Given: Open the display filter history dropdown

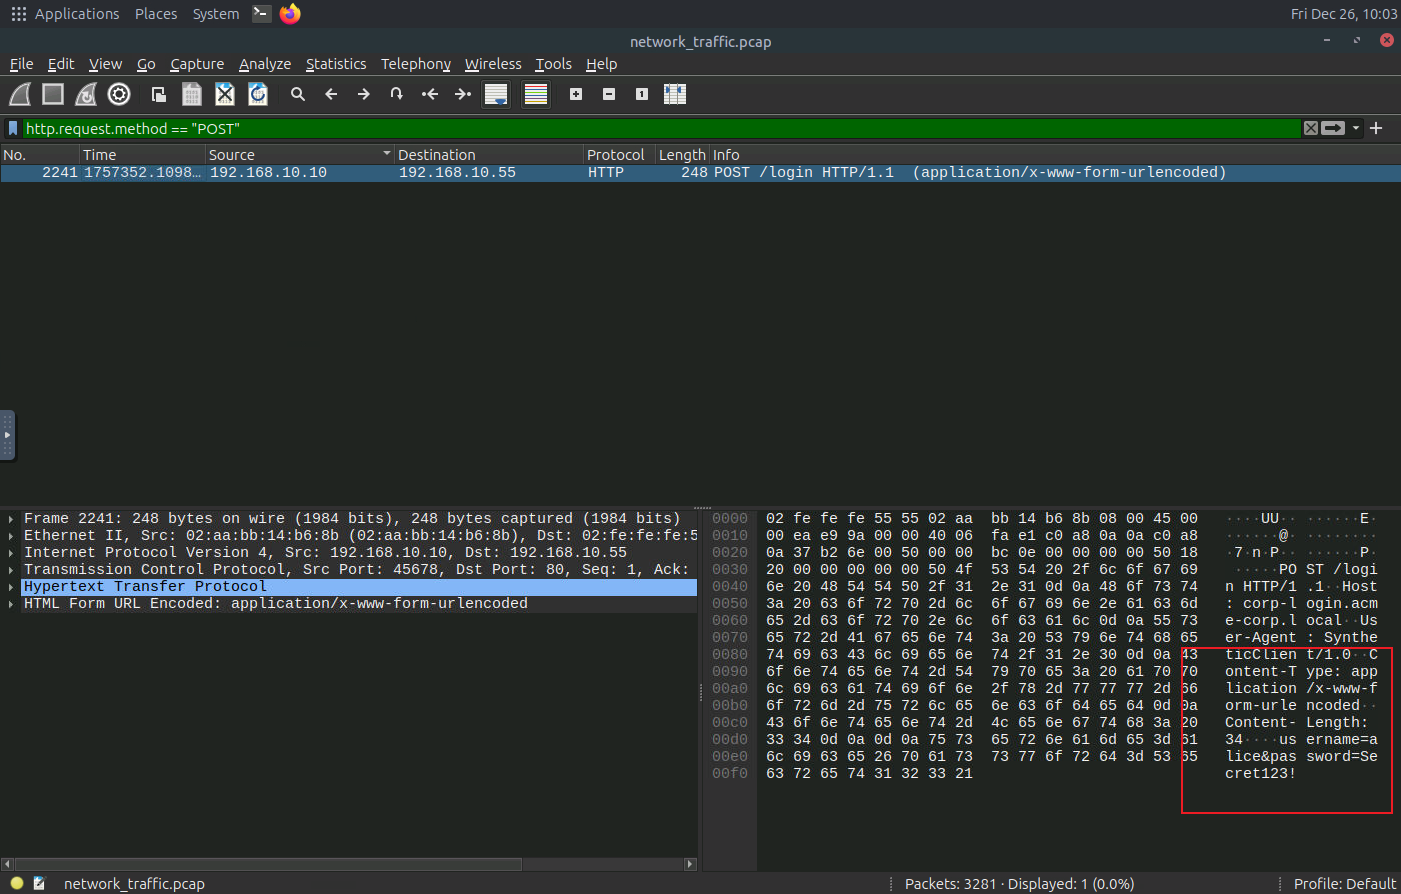Looking at the screenshot, I should point(1356,128).
